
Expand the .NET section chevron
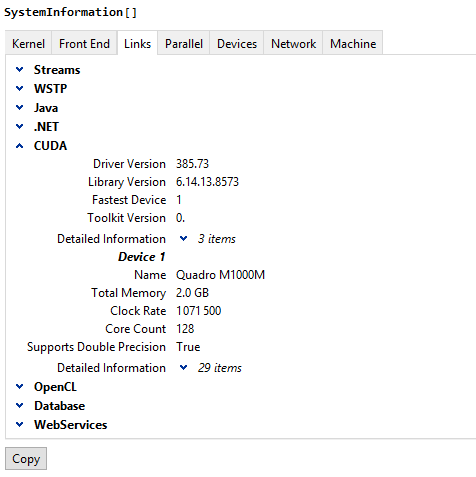coord(20,127)
